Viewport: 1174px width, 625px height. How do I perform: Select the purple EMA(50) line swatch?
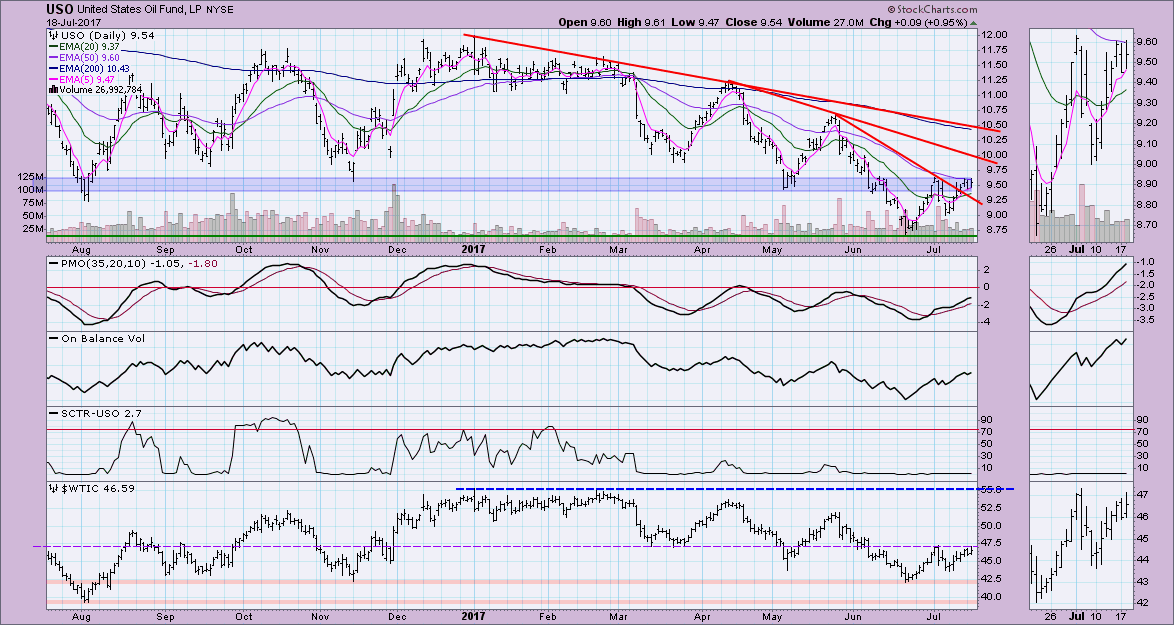click(x=52, y=57)
